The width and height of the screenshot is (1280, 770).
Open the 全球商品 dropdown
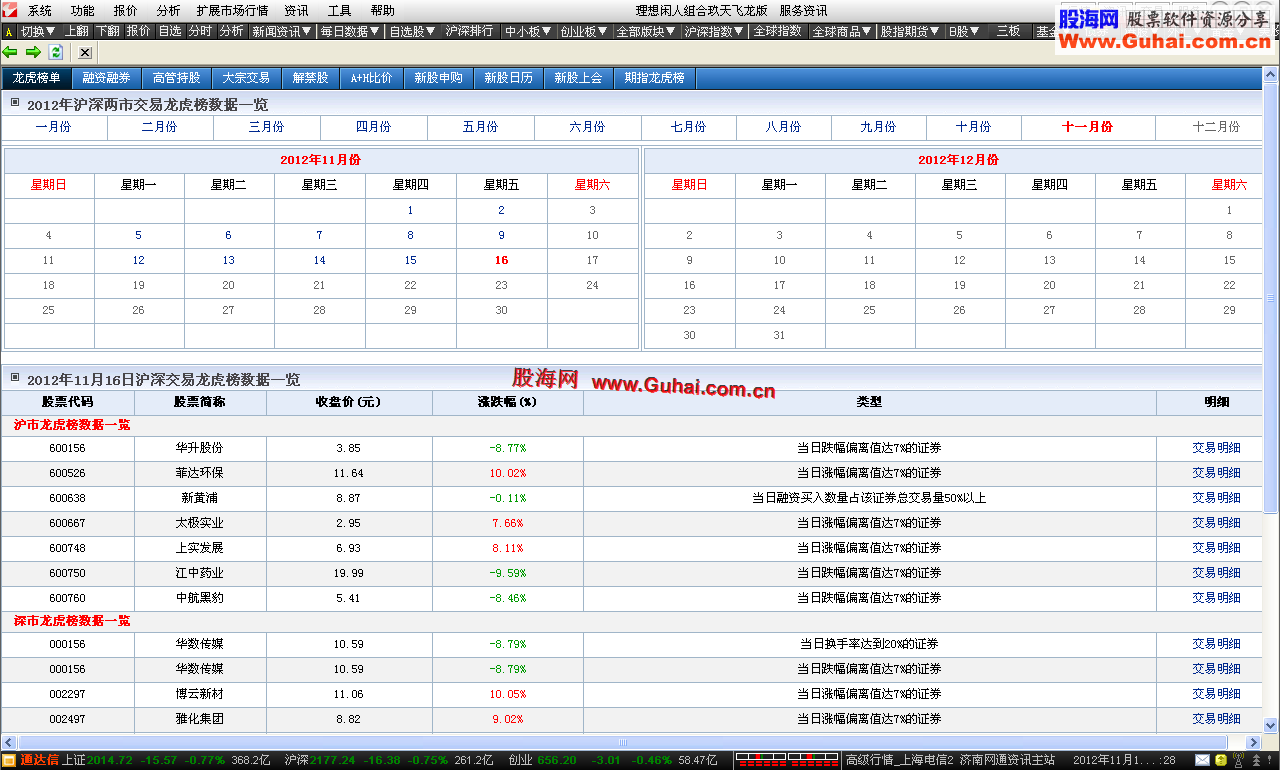pyautogui.click(x=843, y=32)
